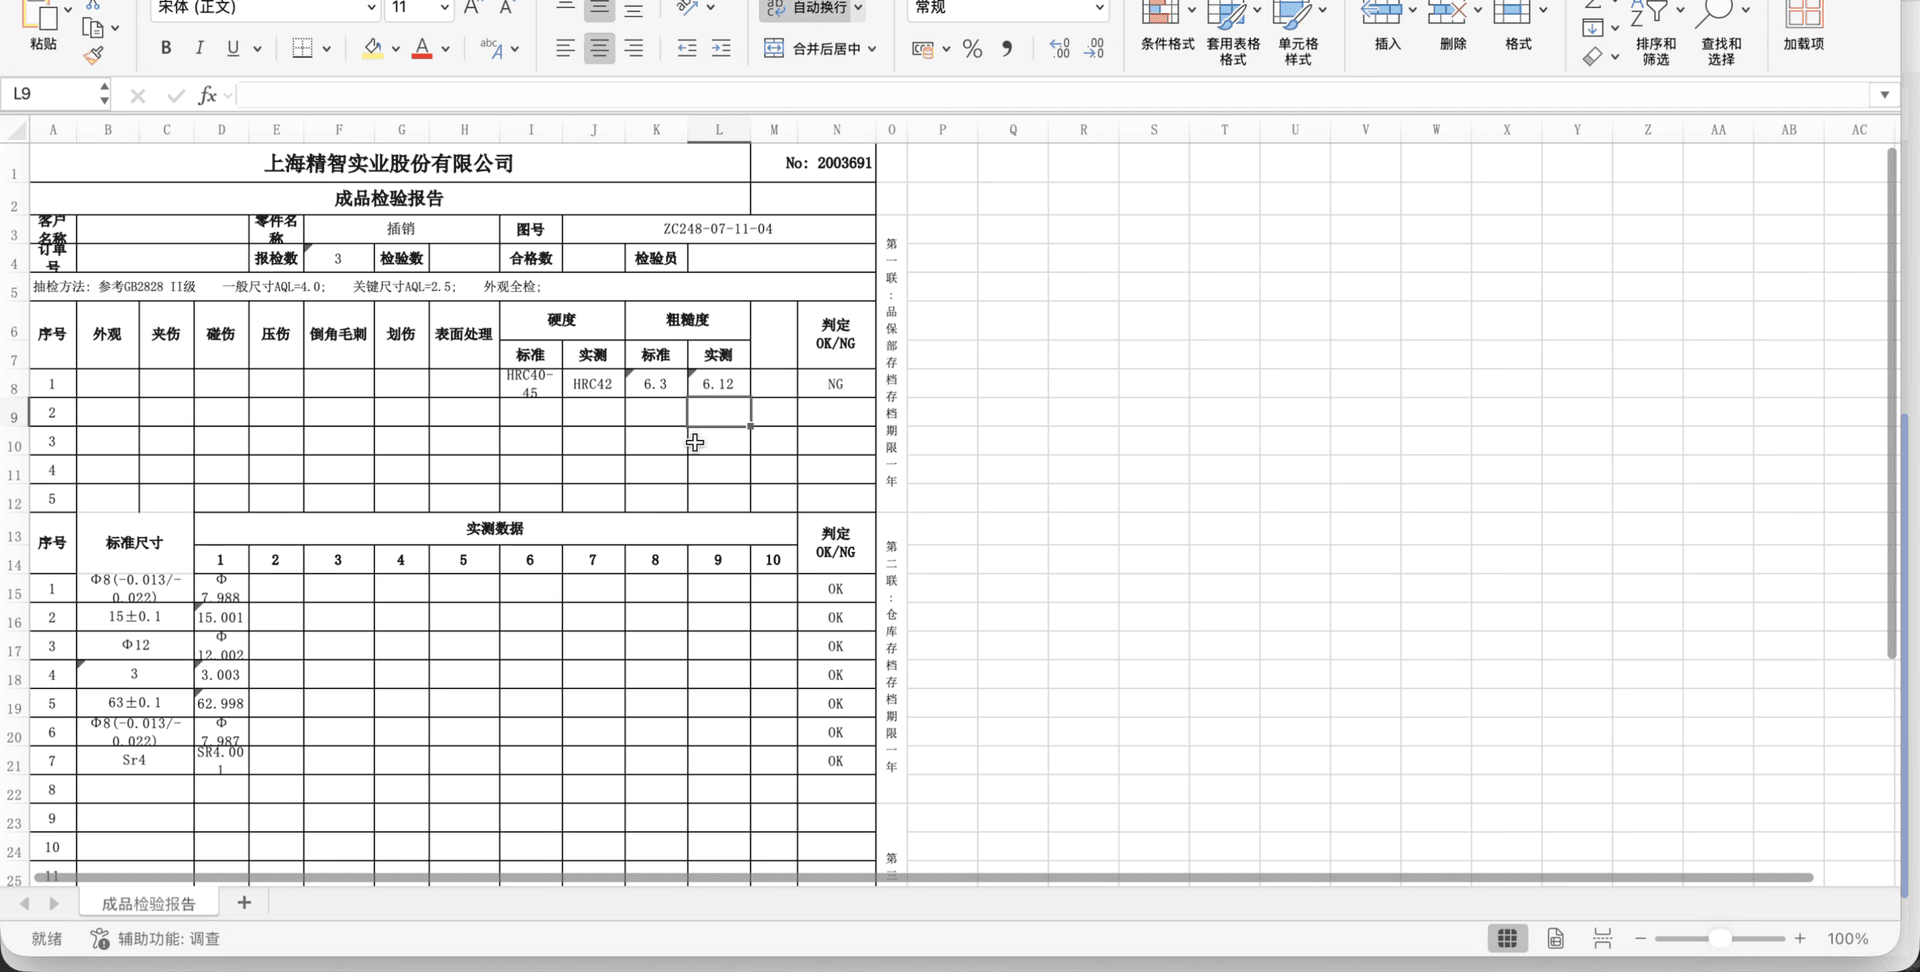Click the Format Painter brush icon
The width and height of the screenshot is (1920, 972).
(x=94, y=56)
